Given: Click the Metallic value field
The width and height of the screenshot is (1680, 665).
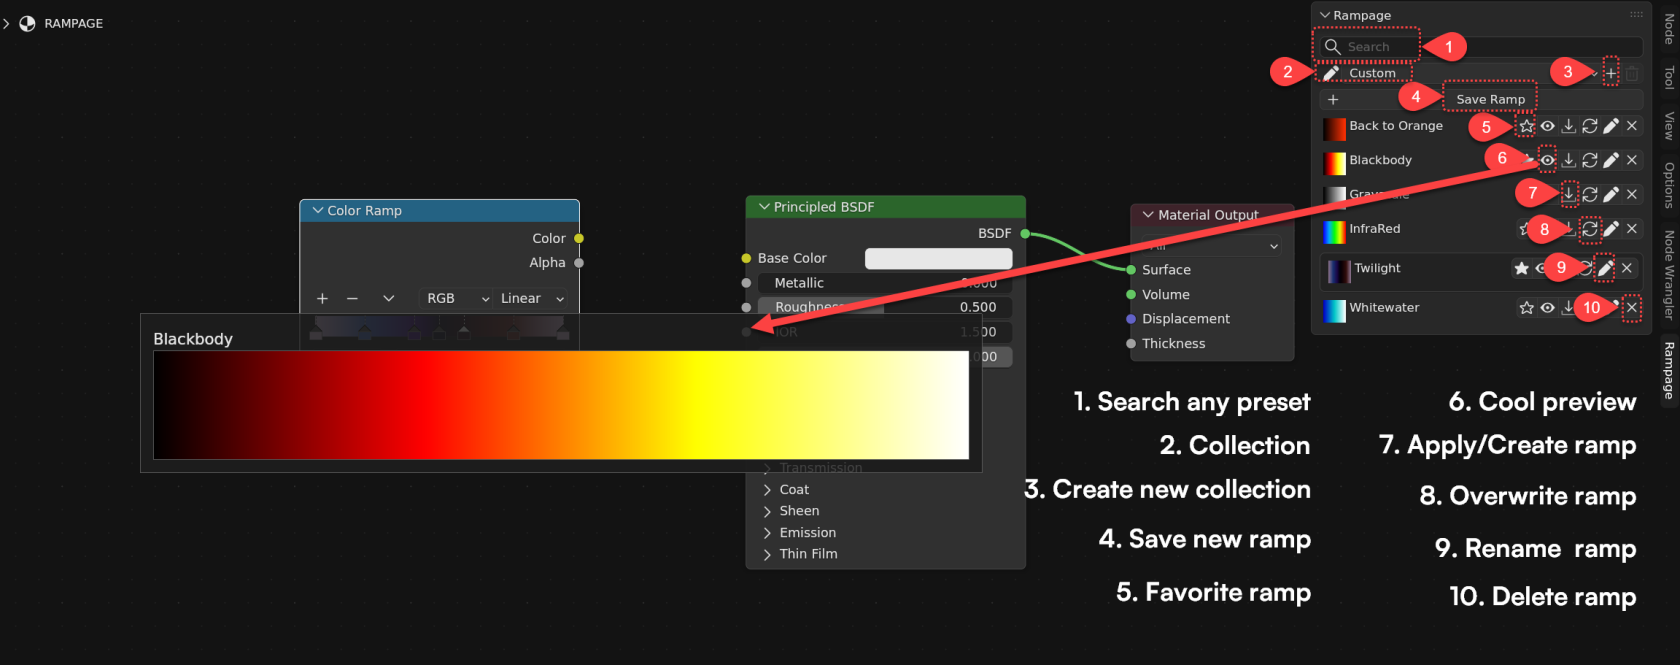Looking at the screenshot, I should coord(885,283).
